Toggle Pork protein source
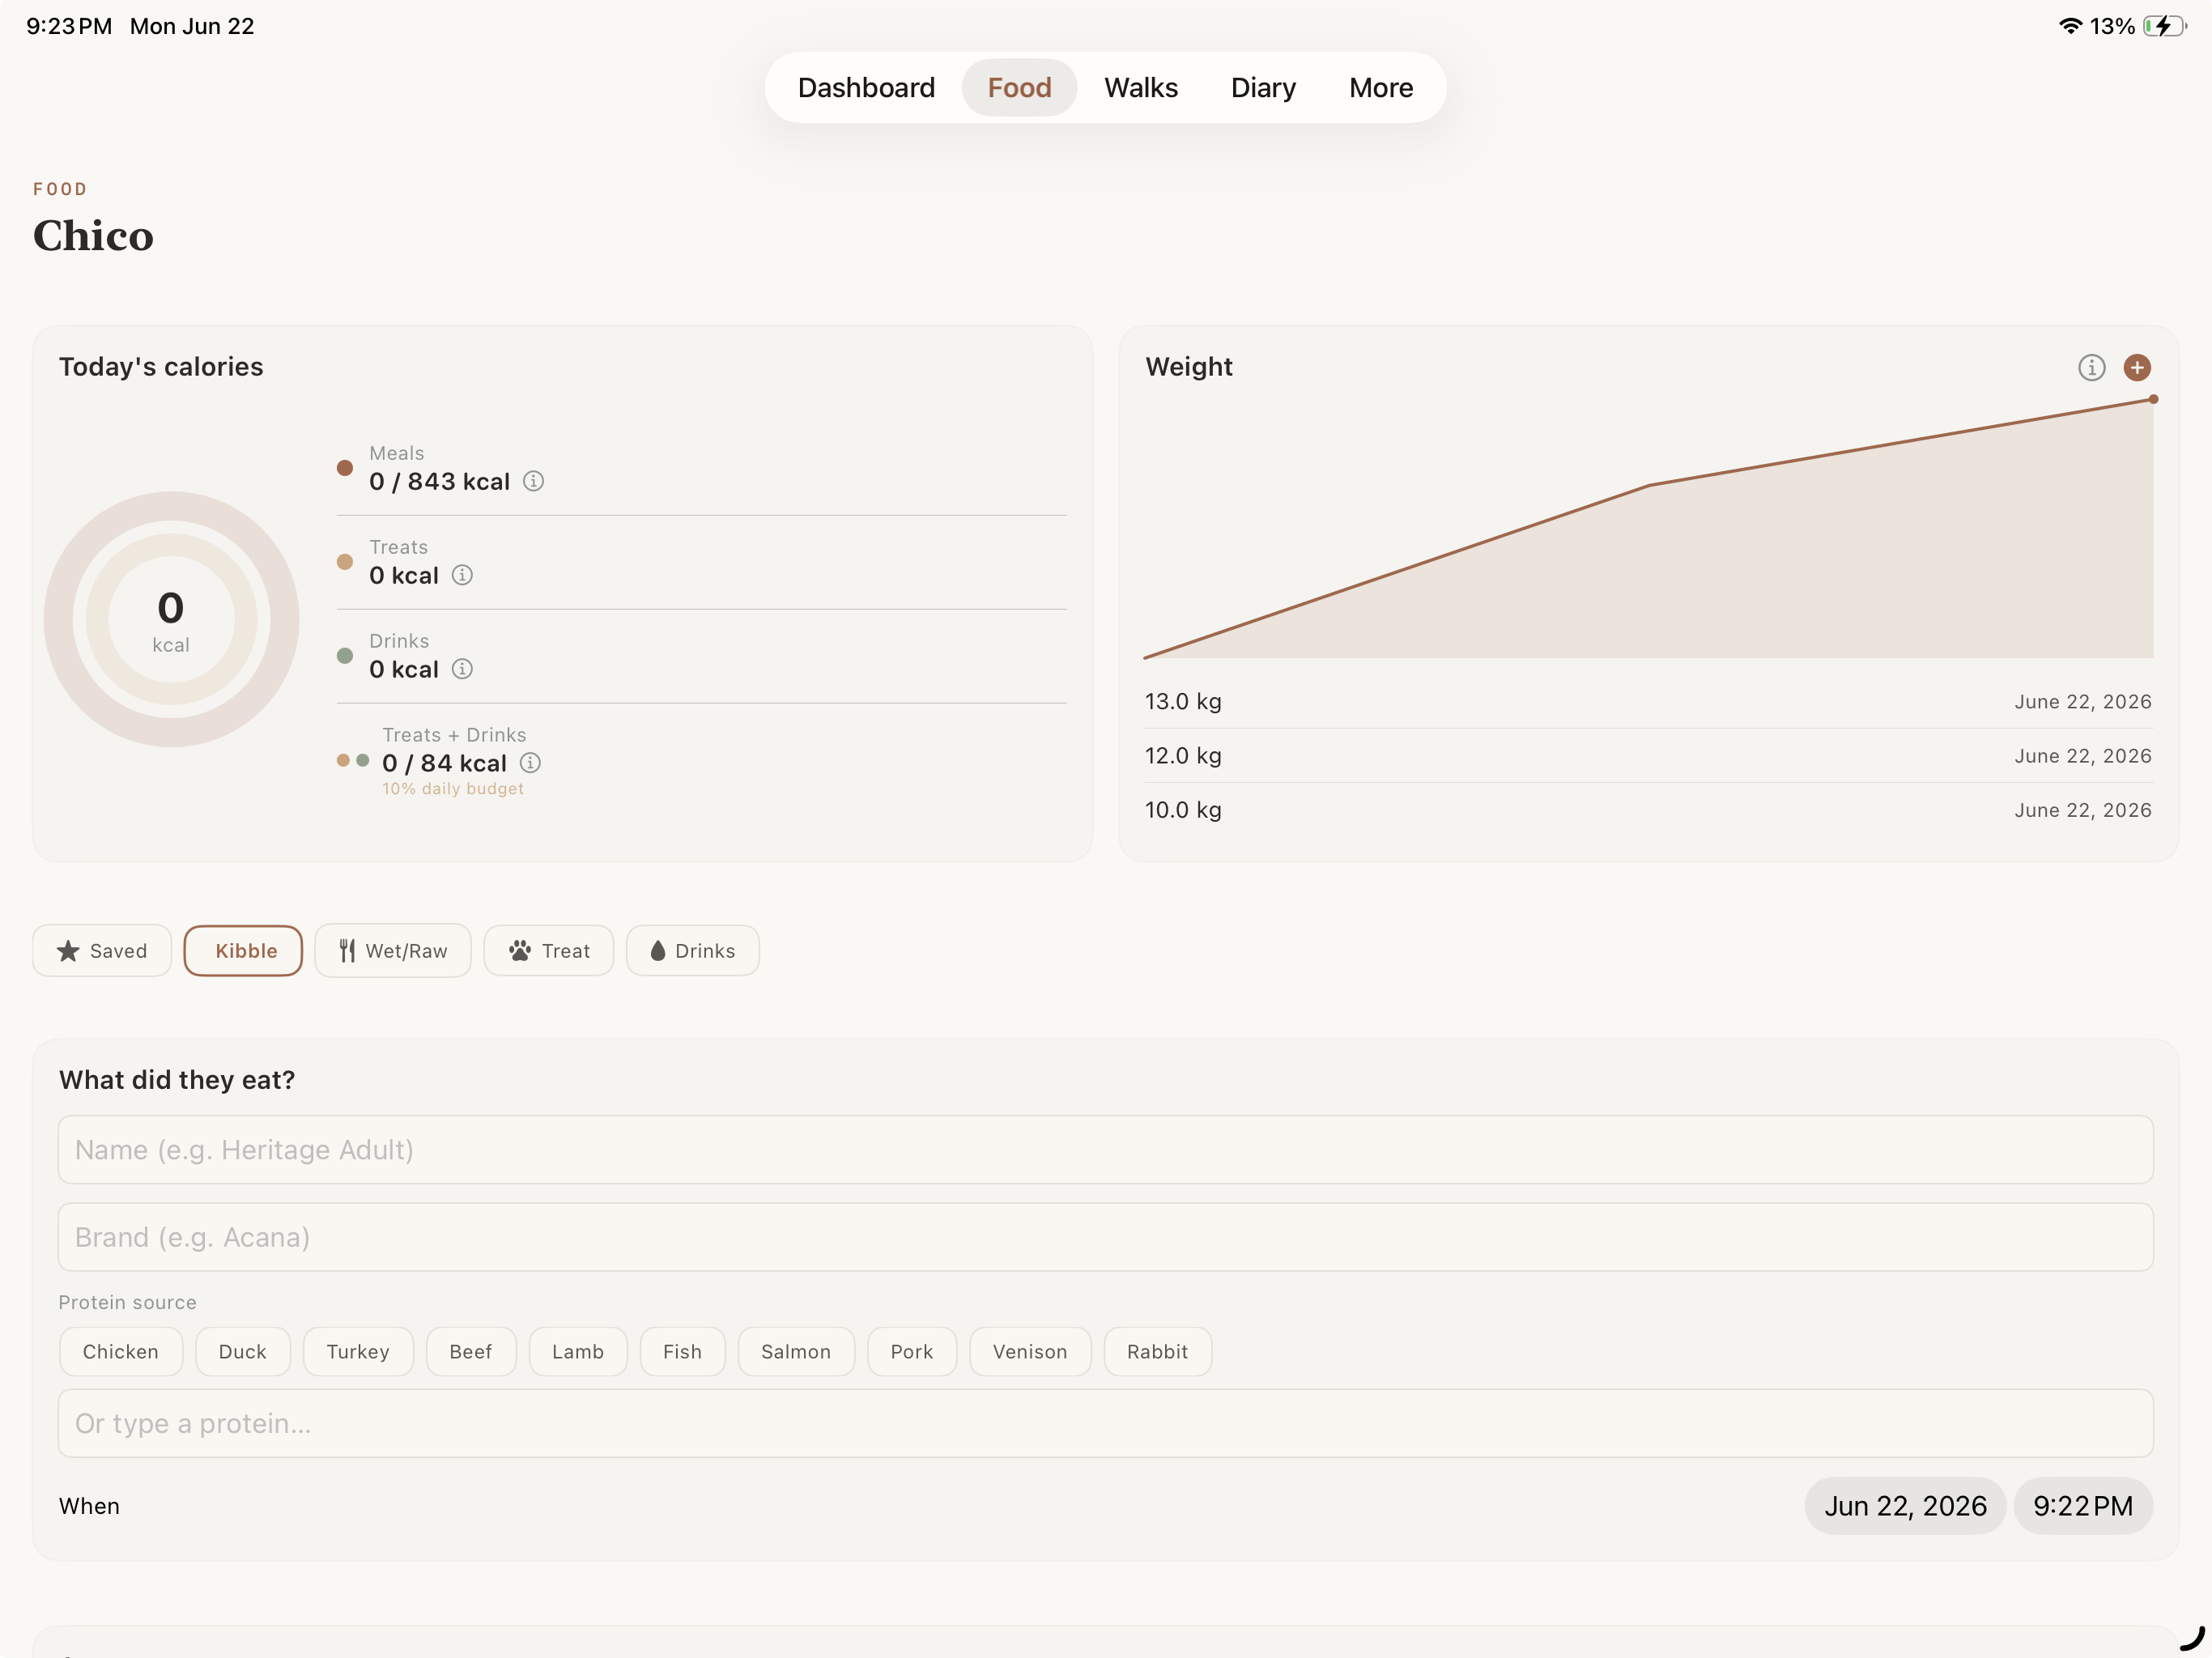 [x=912, y=1351]
